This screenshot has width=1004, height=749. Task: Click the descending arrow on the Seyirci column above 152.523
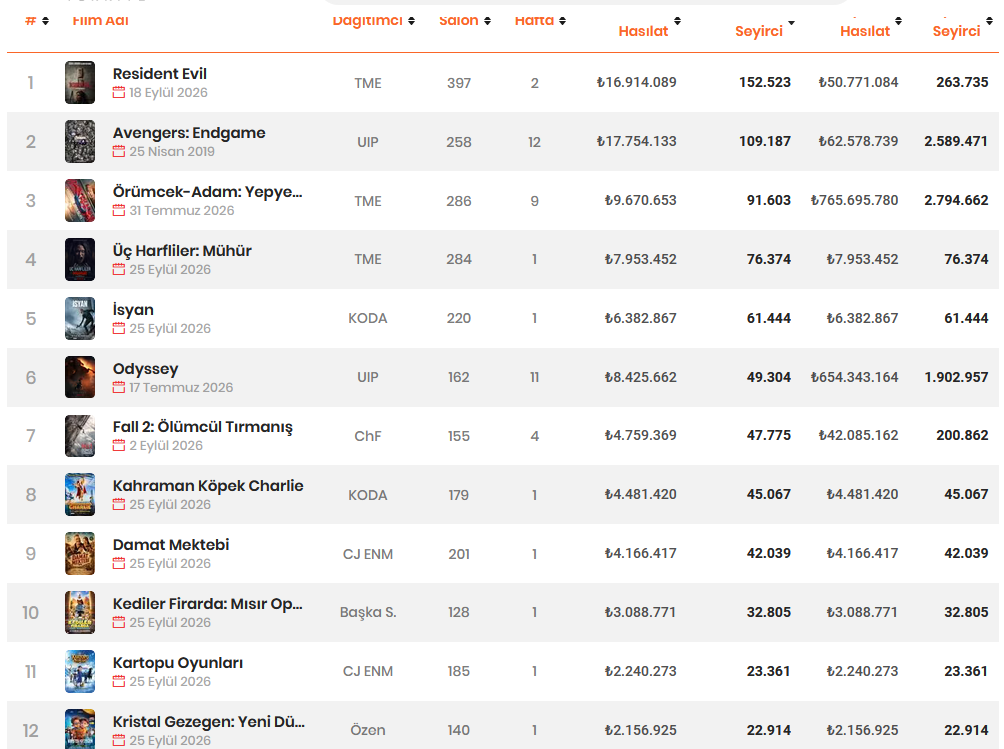coord(791,22)
